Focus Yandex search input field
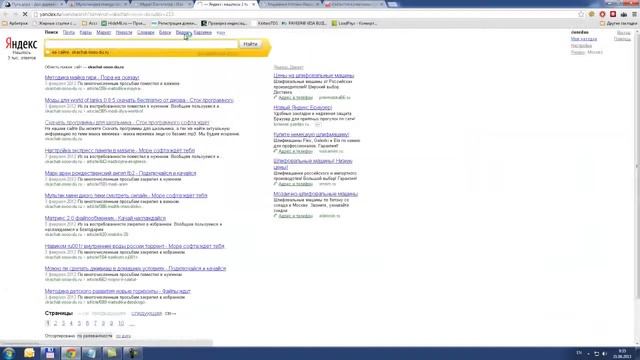The height and width of the screenshot is (360, 640). point(141,44)
